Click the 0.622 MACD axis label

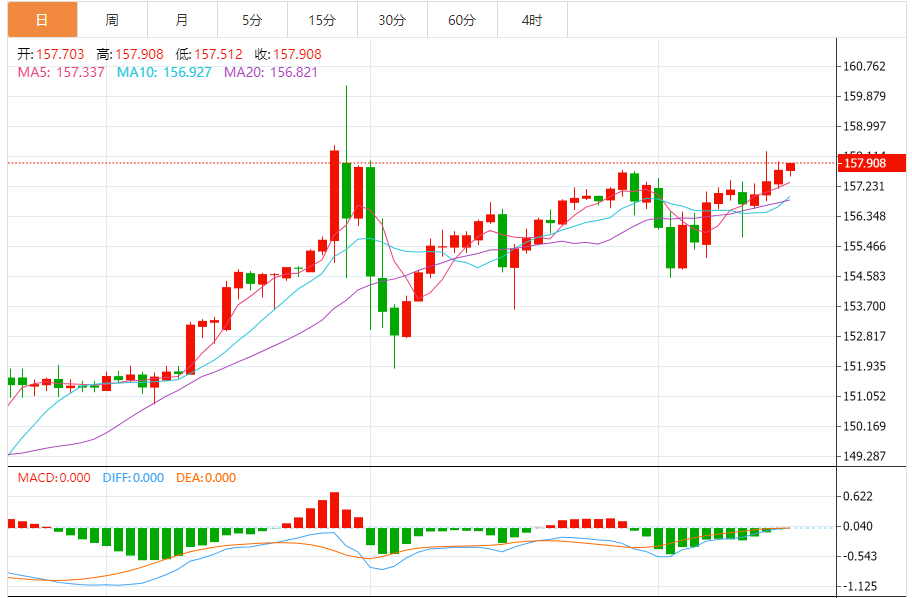coord(858,496)
